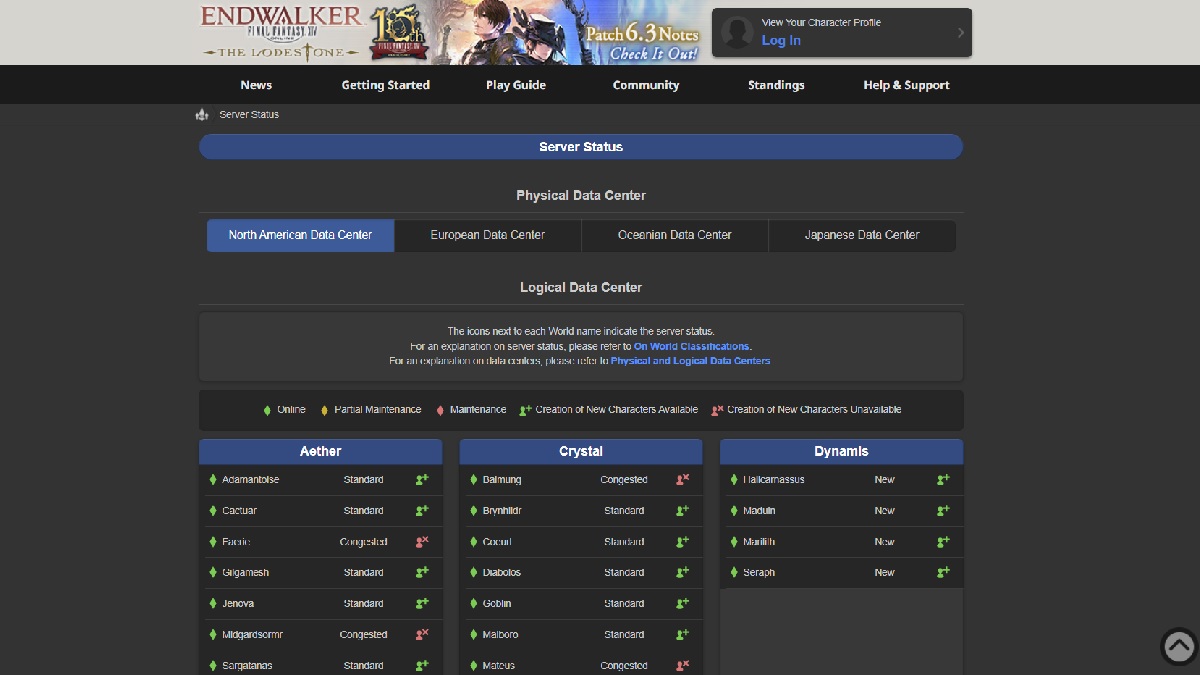Select the Japanese Data Center tab
Image resolution: width=1200 pixels, height=675 pixels.
[x=862, y=235]
